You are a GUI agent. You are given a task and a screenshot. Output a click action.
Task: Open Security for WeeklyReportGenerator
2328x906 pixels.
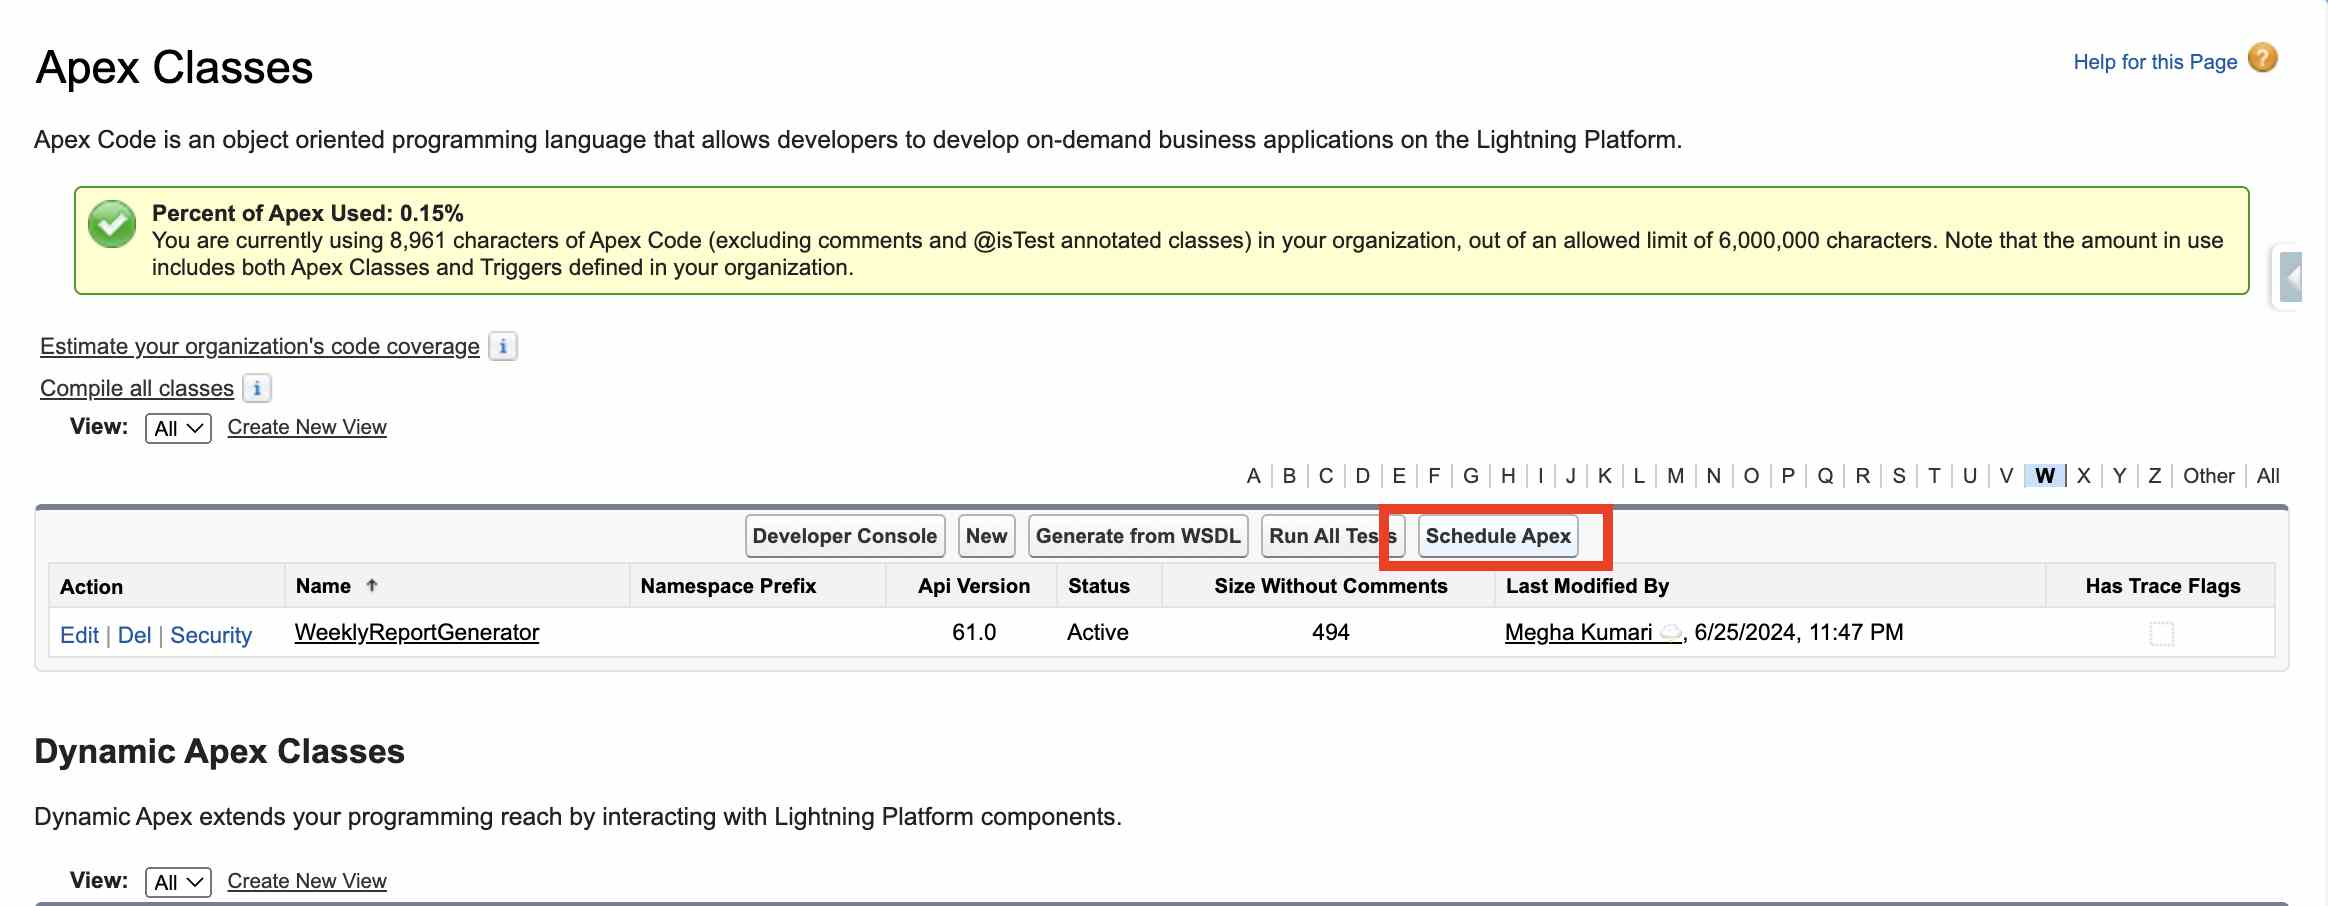[211, 635]
